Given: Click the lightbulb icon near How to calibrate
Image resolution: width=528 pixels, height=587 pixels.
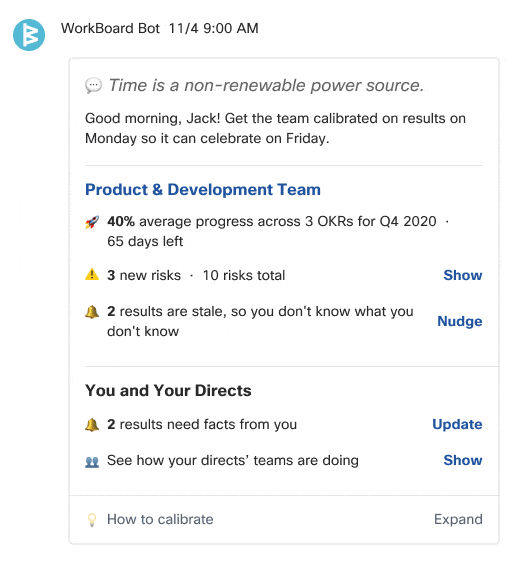Looking at the screenshot, I should click(92, 520).
